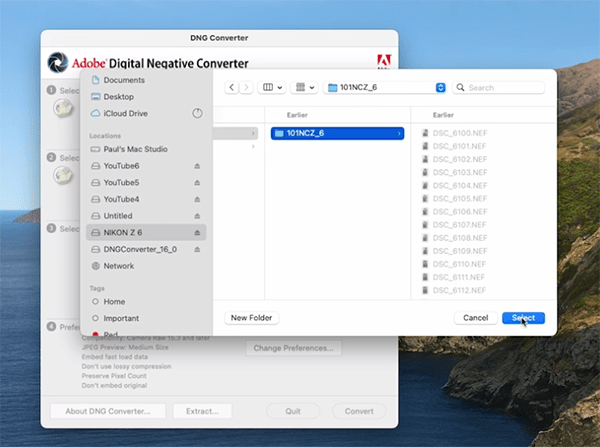Click the Desktop sidebar icon

coord(95,96)
